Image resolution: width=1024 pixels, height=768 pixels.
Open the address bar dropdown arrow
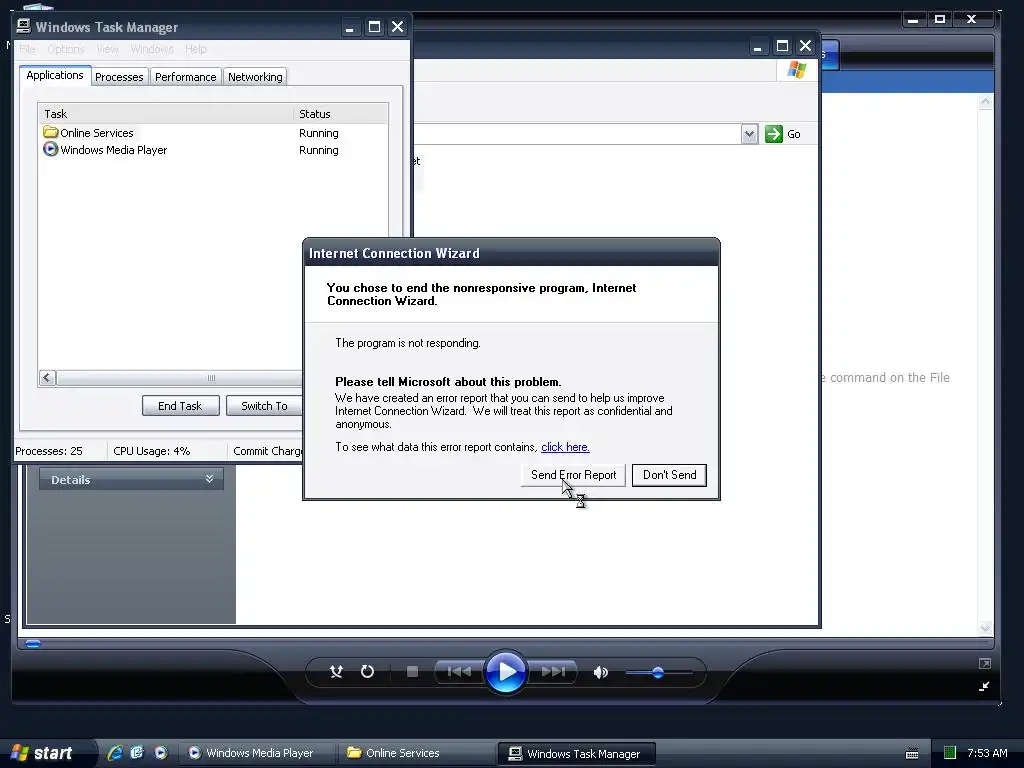749,134
